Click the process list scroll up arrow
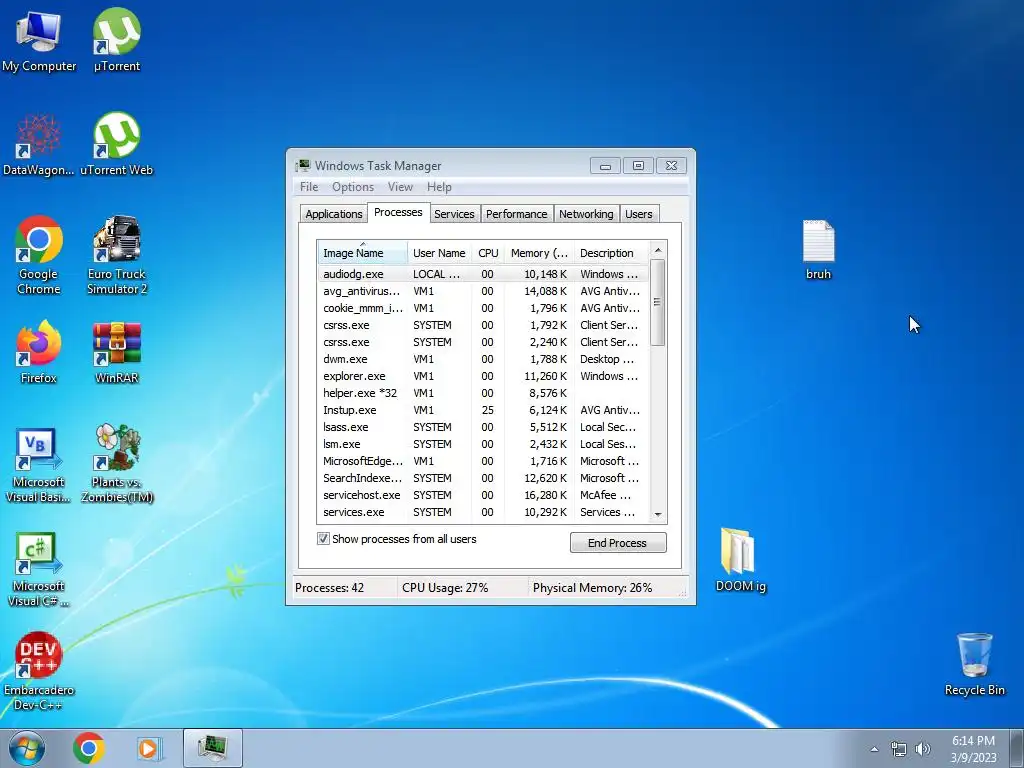The width and height of the screenshot is (1024, 768). [658, 250]
